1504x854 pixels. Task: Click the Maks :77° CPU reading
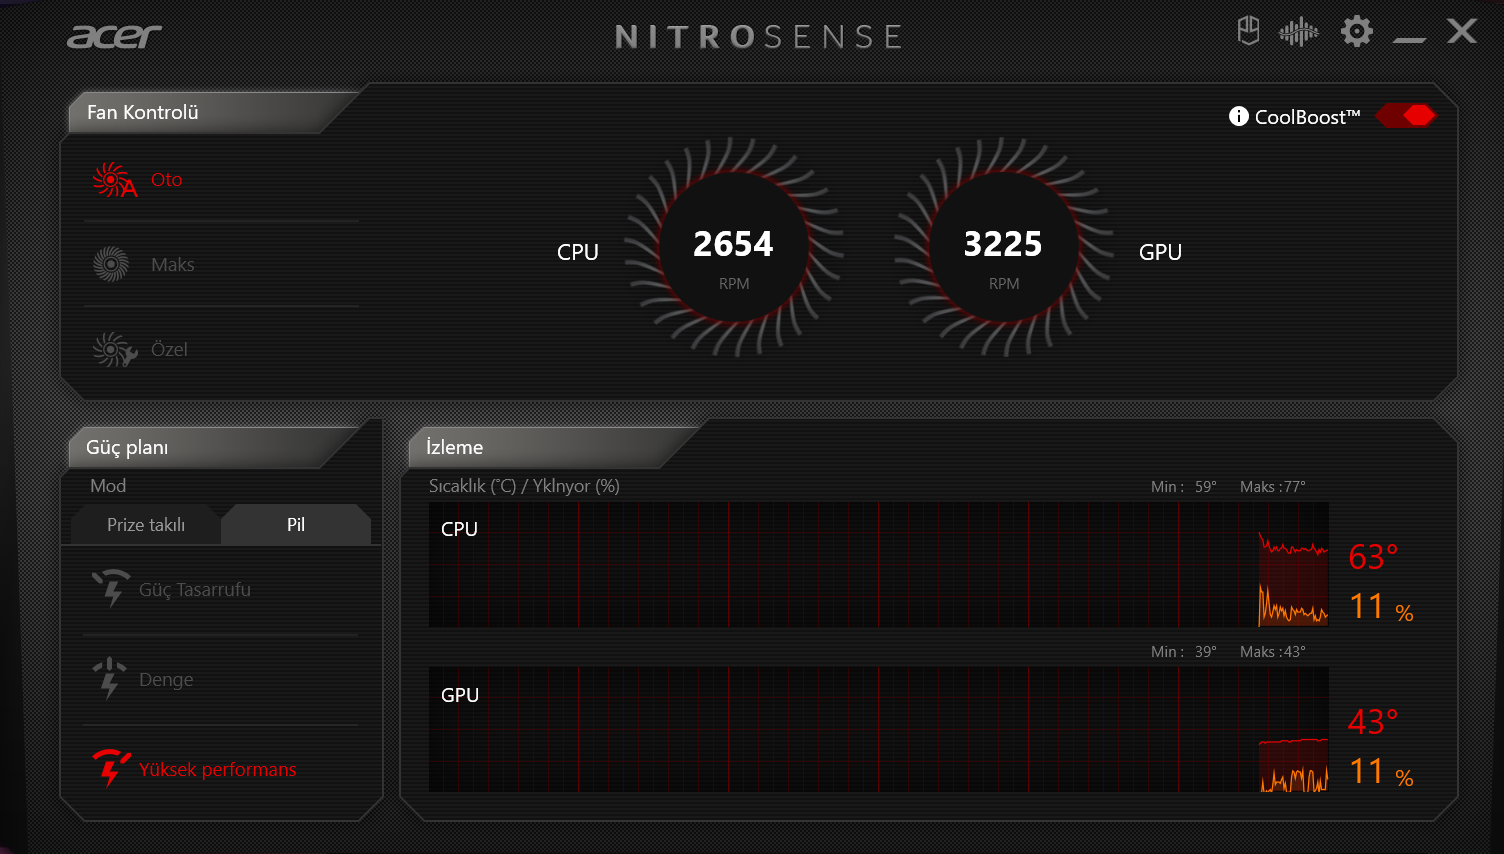click(1273, 487)
